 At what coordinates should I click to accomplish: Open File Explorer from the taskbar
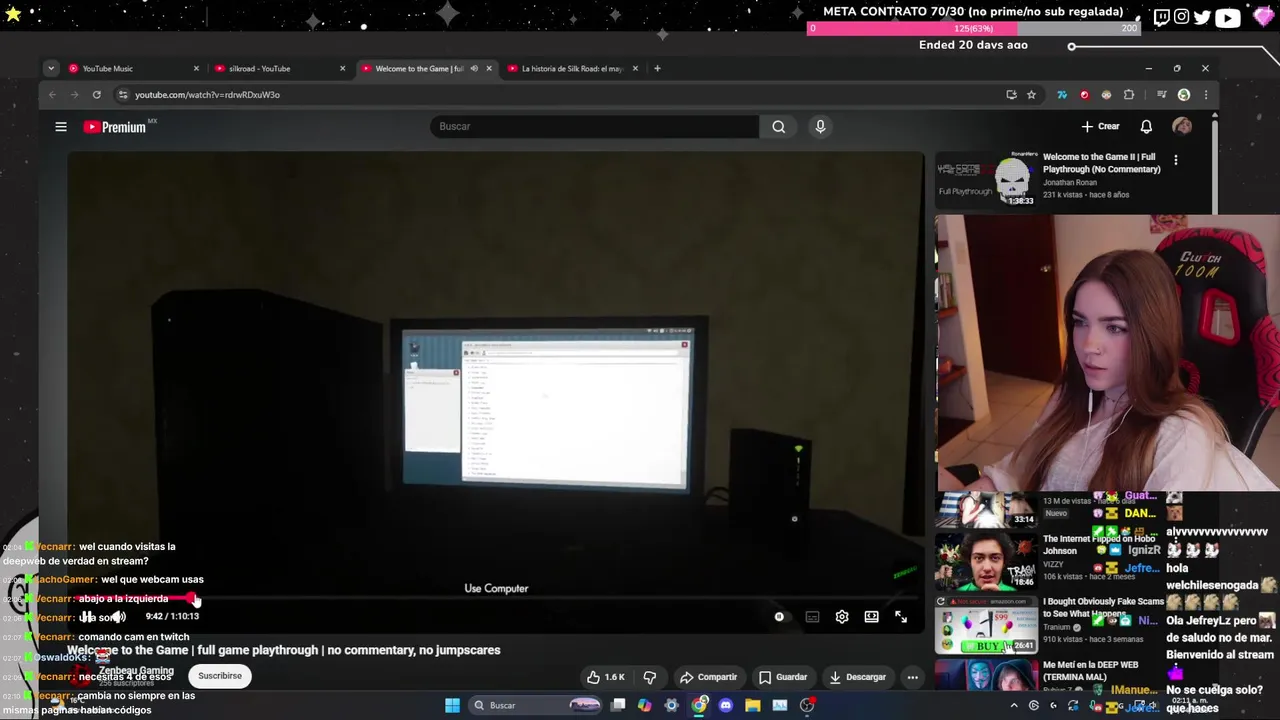point(752,705)
